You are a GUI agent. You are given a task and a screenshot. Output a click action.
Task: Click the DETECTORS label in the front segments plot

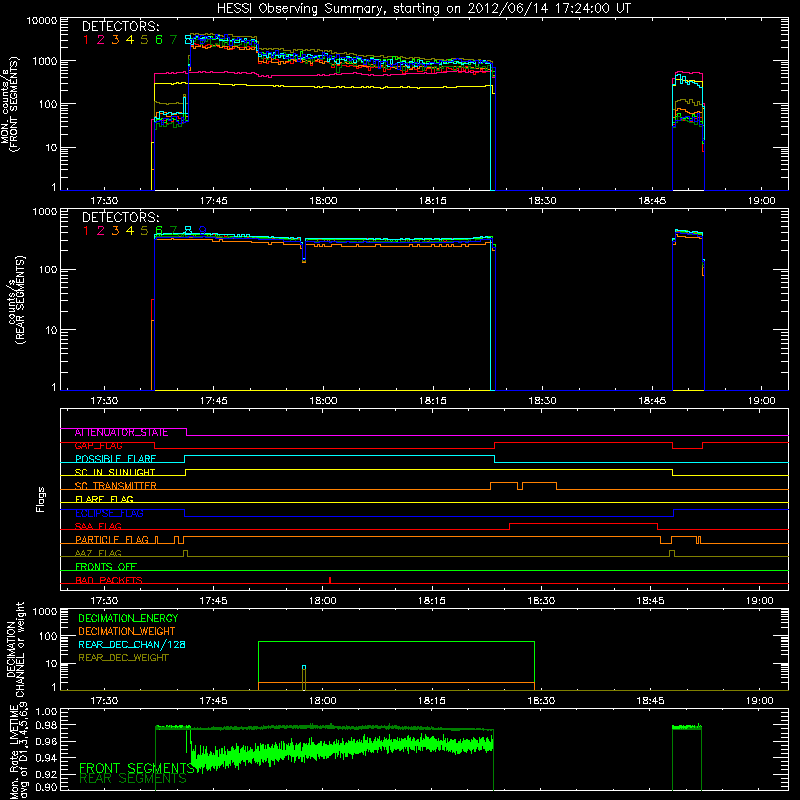(120, 27)
